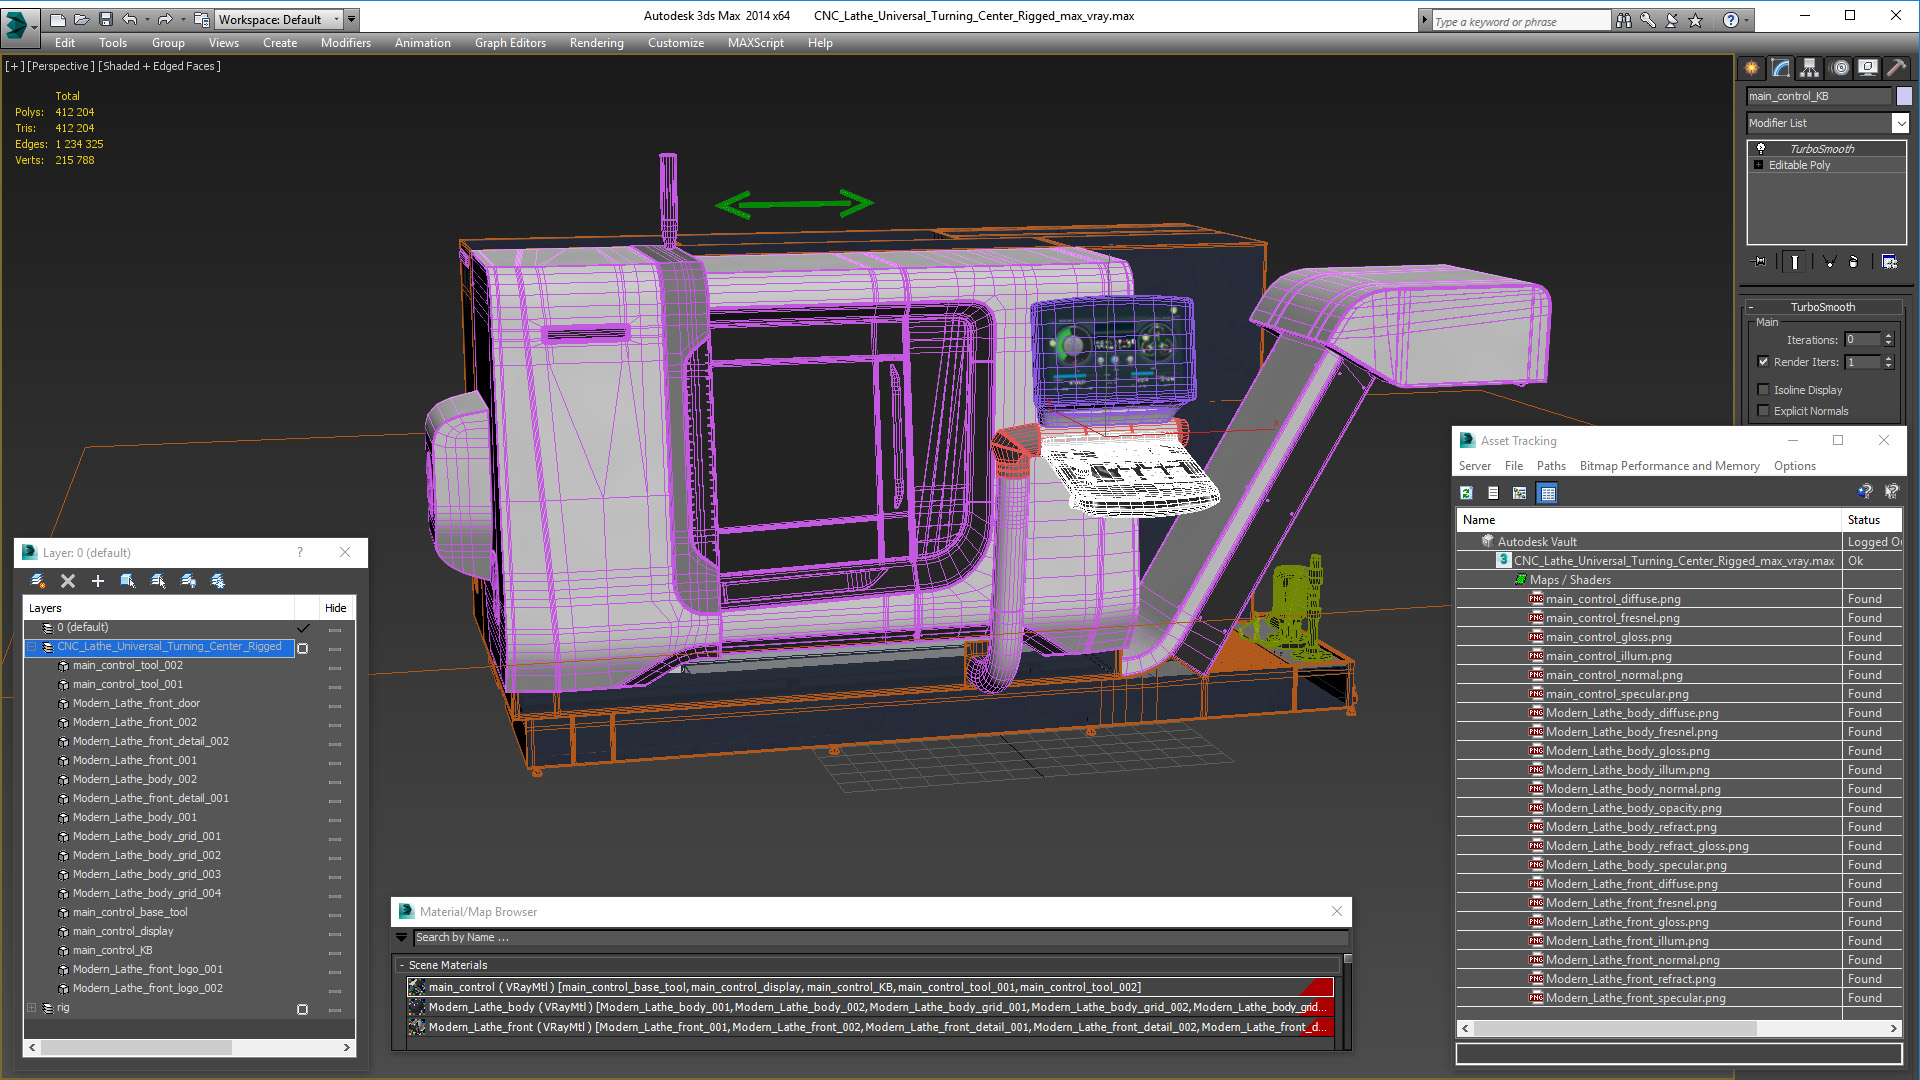
Task: Open Configure Modifier Sets icon
Action: coord(1889,262)
